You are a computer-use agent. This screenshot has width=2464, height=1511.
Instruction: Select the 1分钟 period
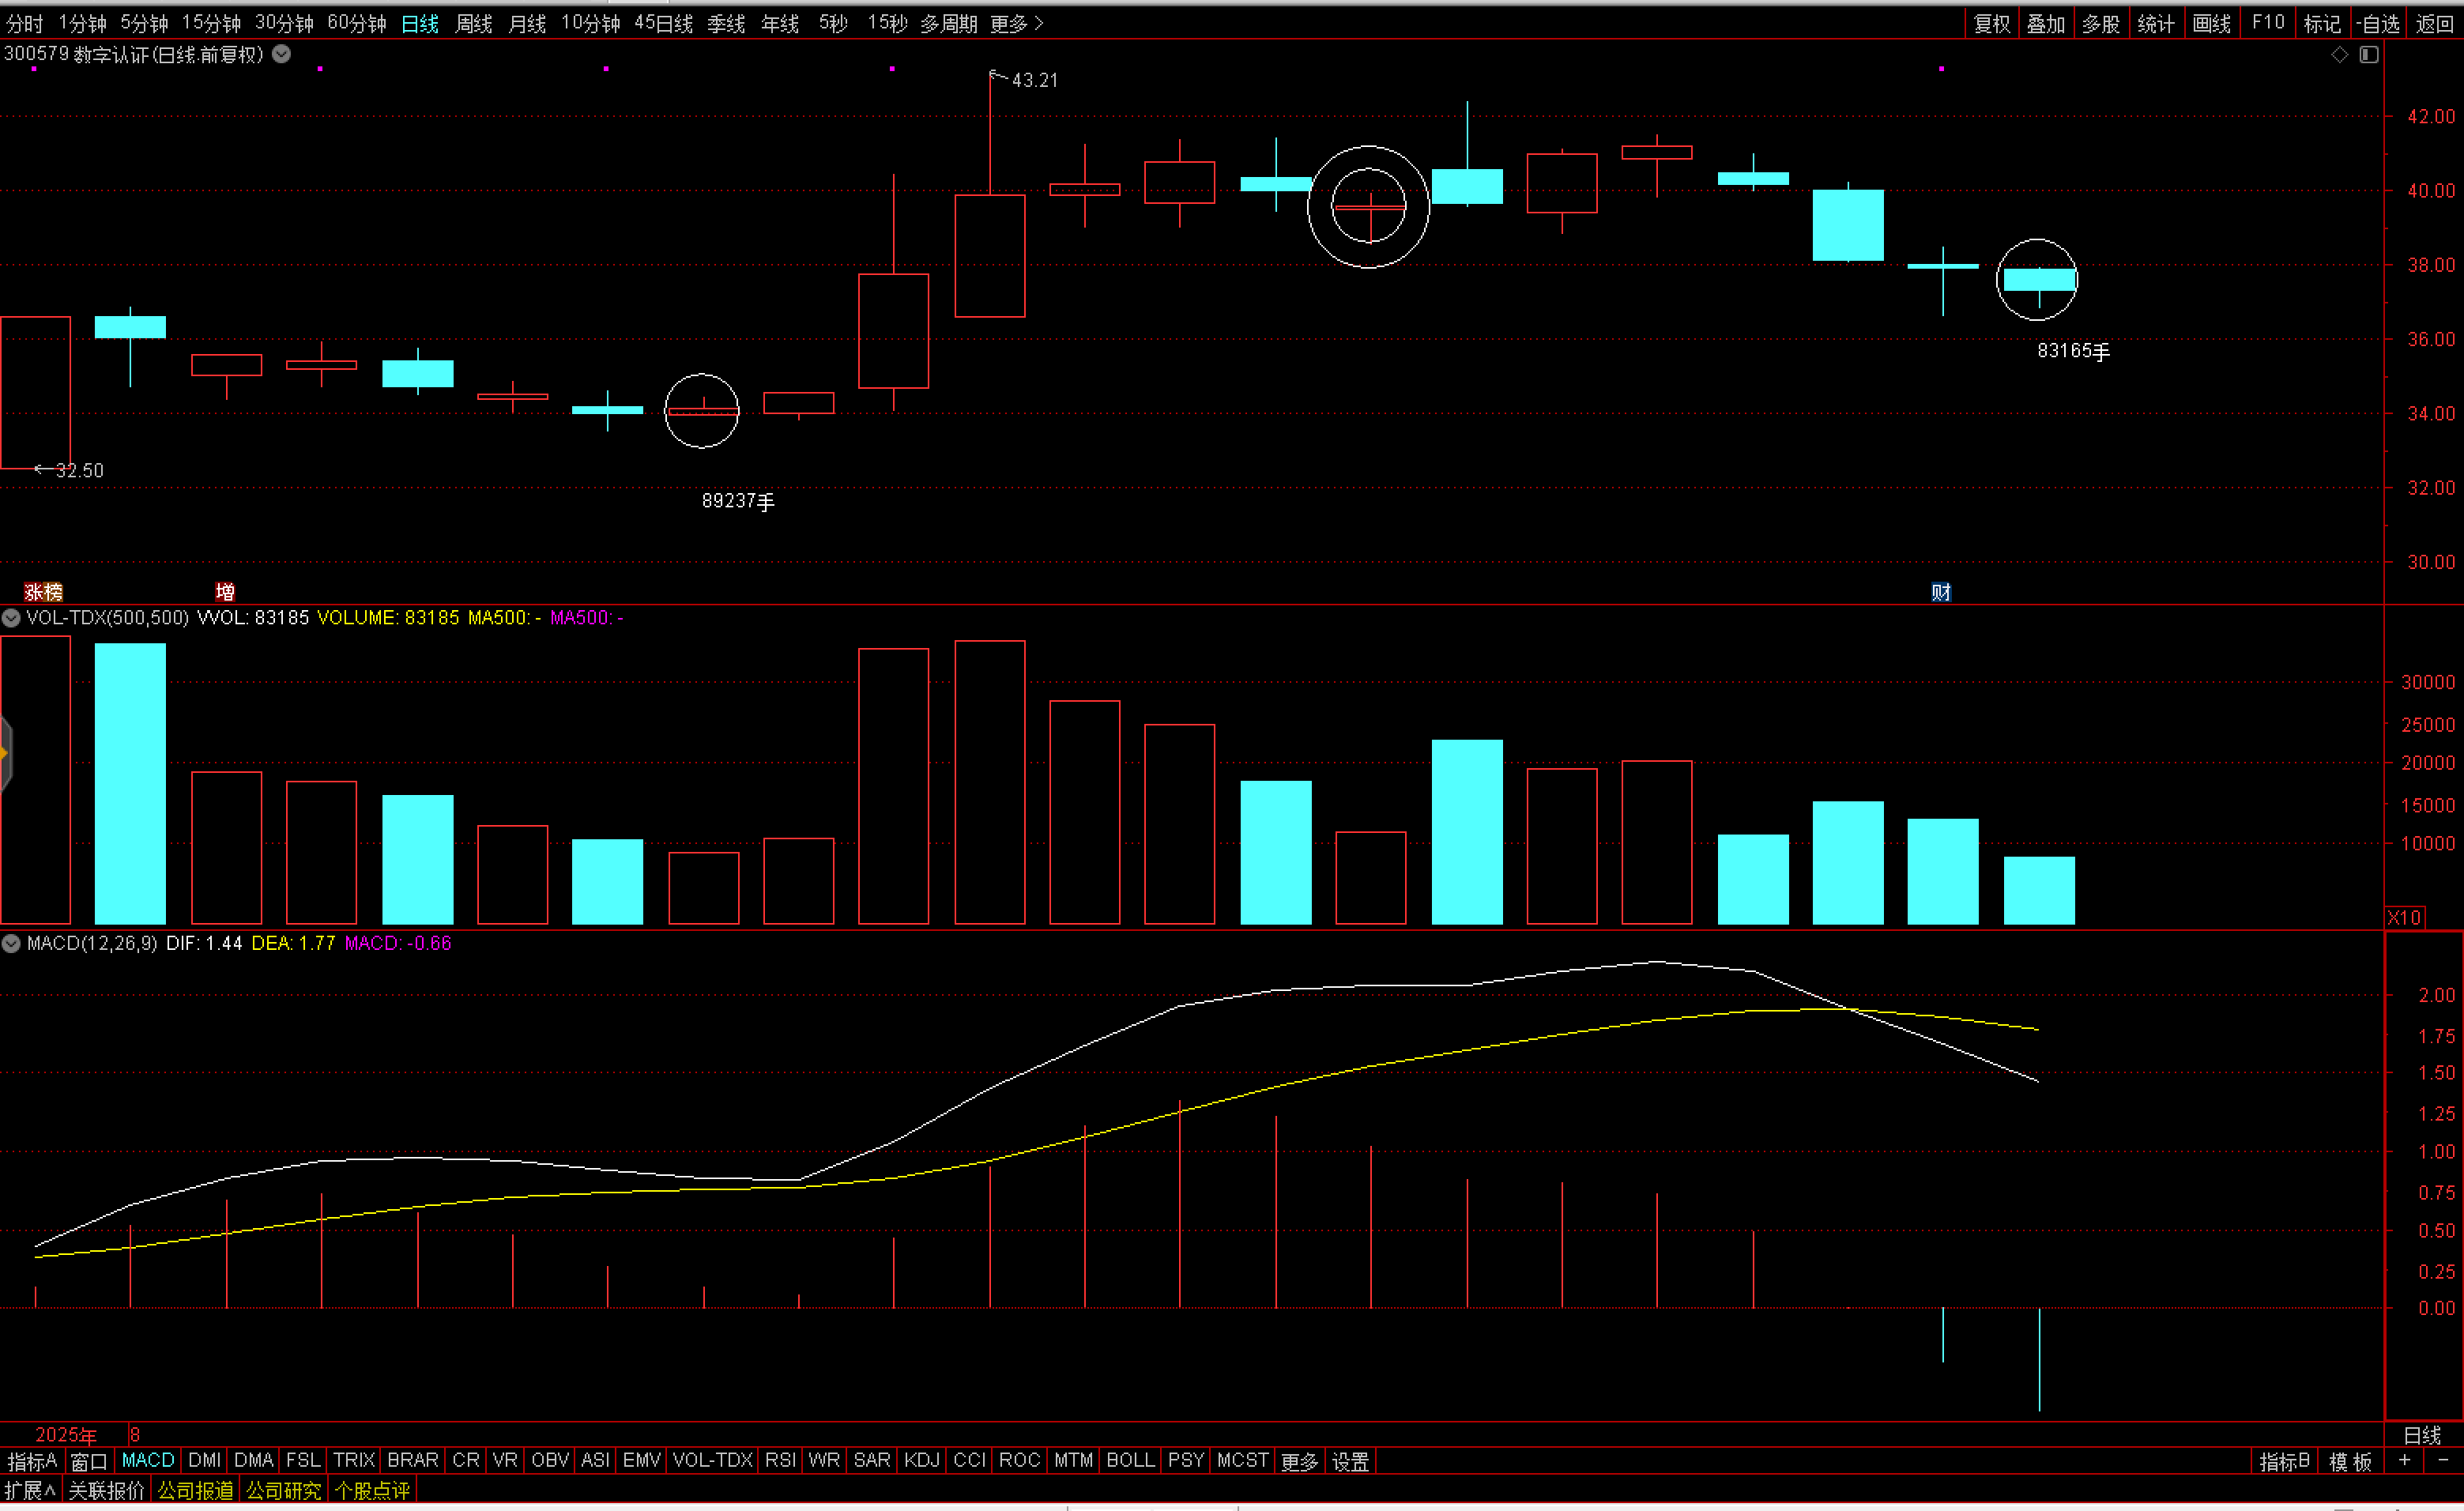[82, 23]
